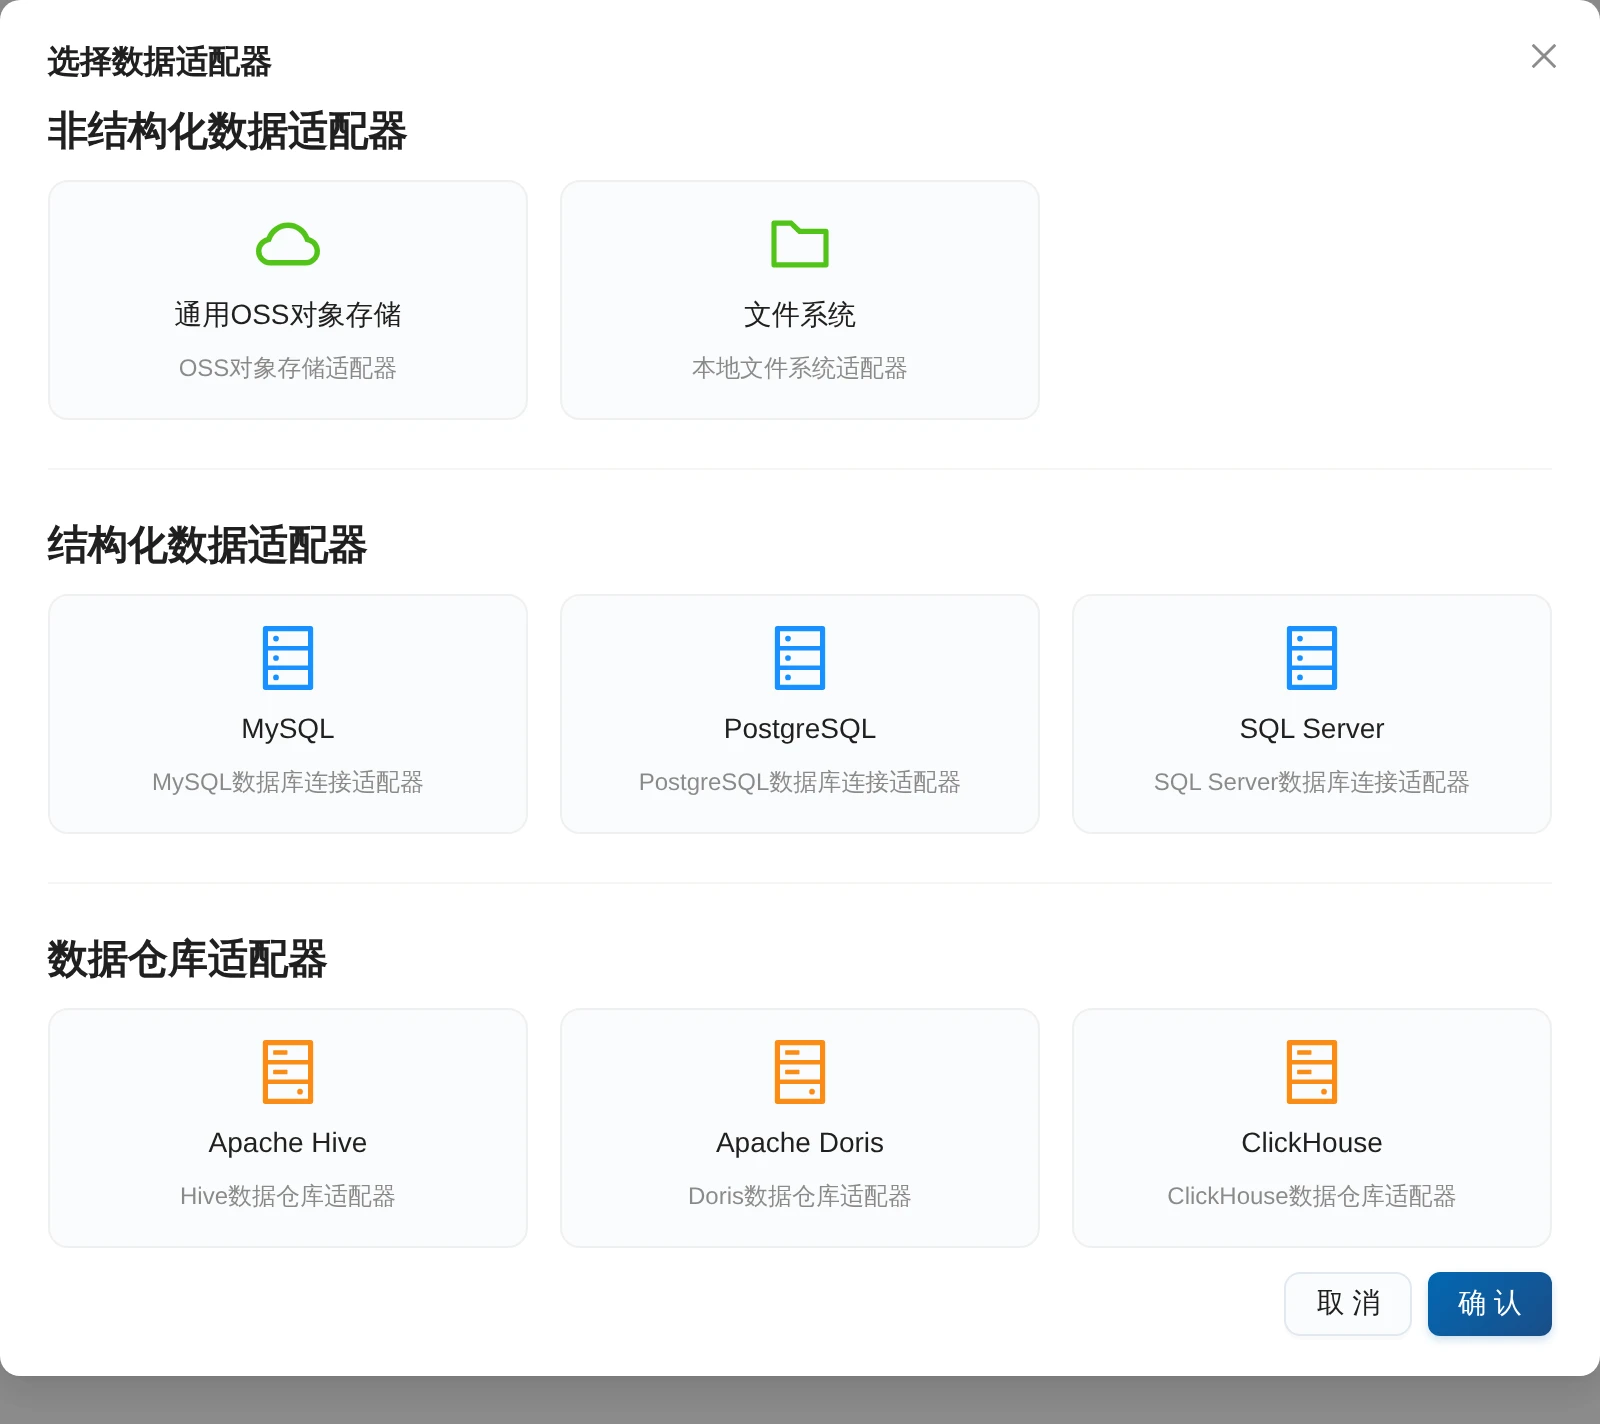Click the blue database icon above MySQL
This screenshot has width=1600, height=1424.
288,658
